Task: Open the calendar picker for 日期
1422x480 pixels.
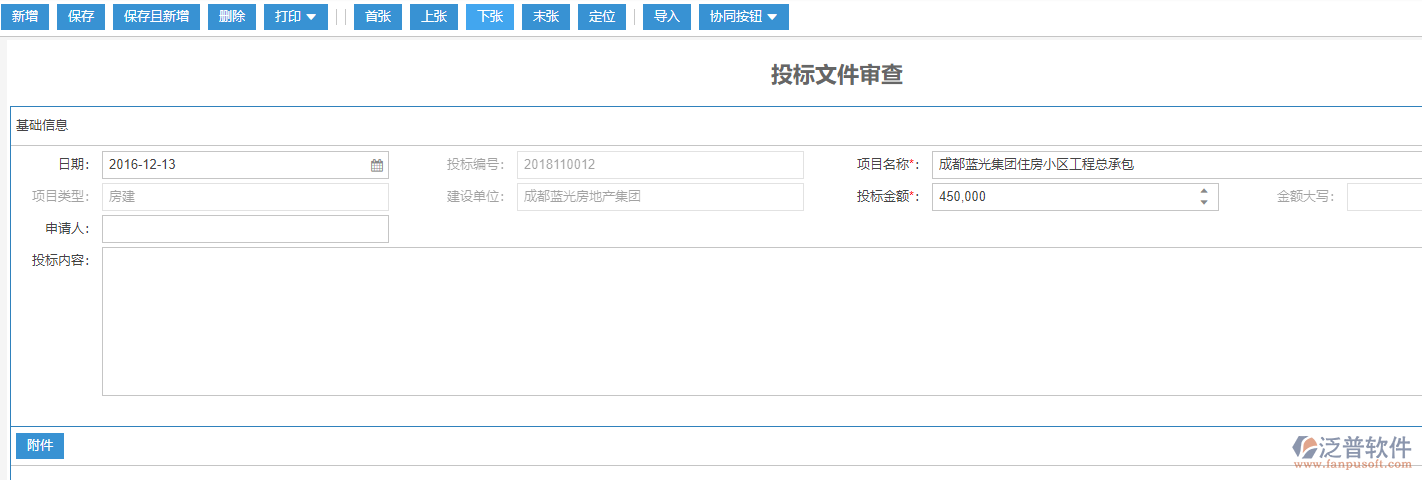Action: (x=377, y=165)
